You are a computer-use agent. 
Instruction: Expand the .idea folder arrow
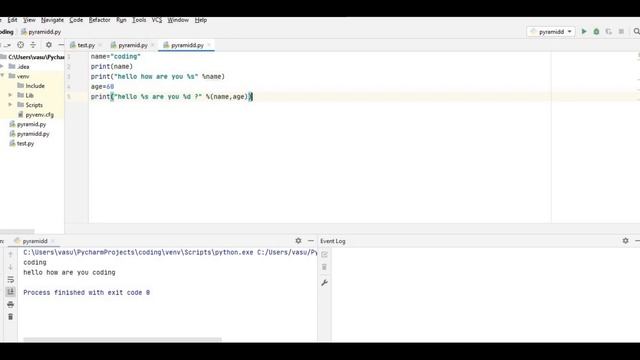click(x=2, y=66)
